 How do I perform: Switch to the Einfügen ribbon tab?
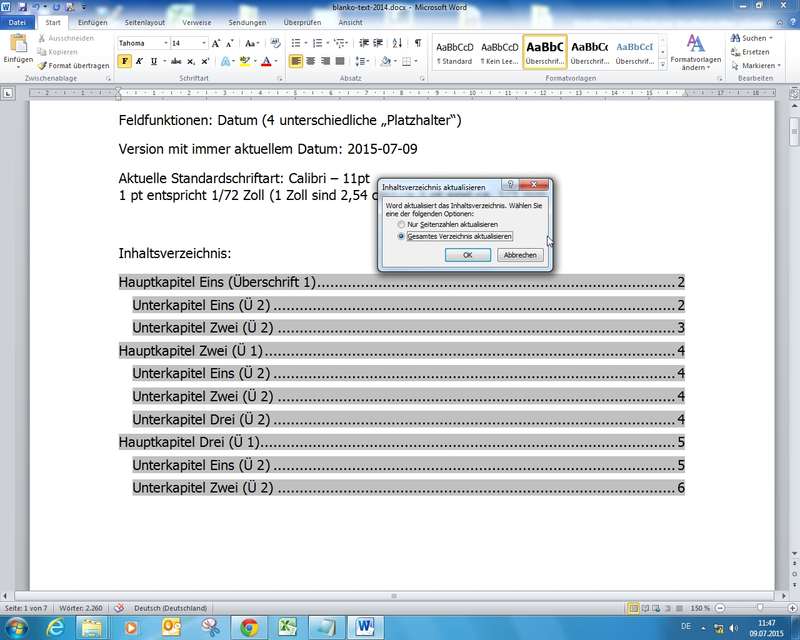click(x=93, y=22)
